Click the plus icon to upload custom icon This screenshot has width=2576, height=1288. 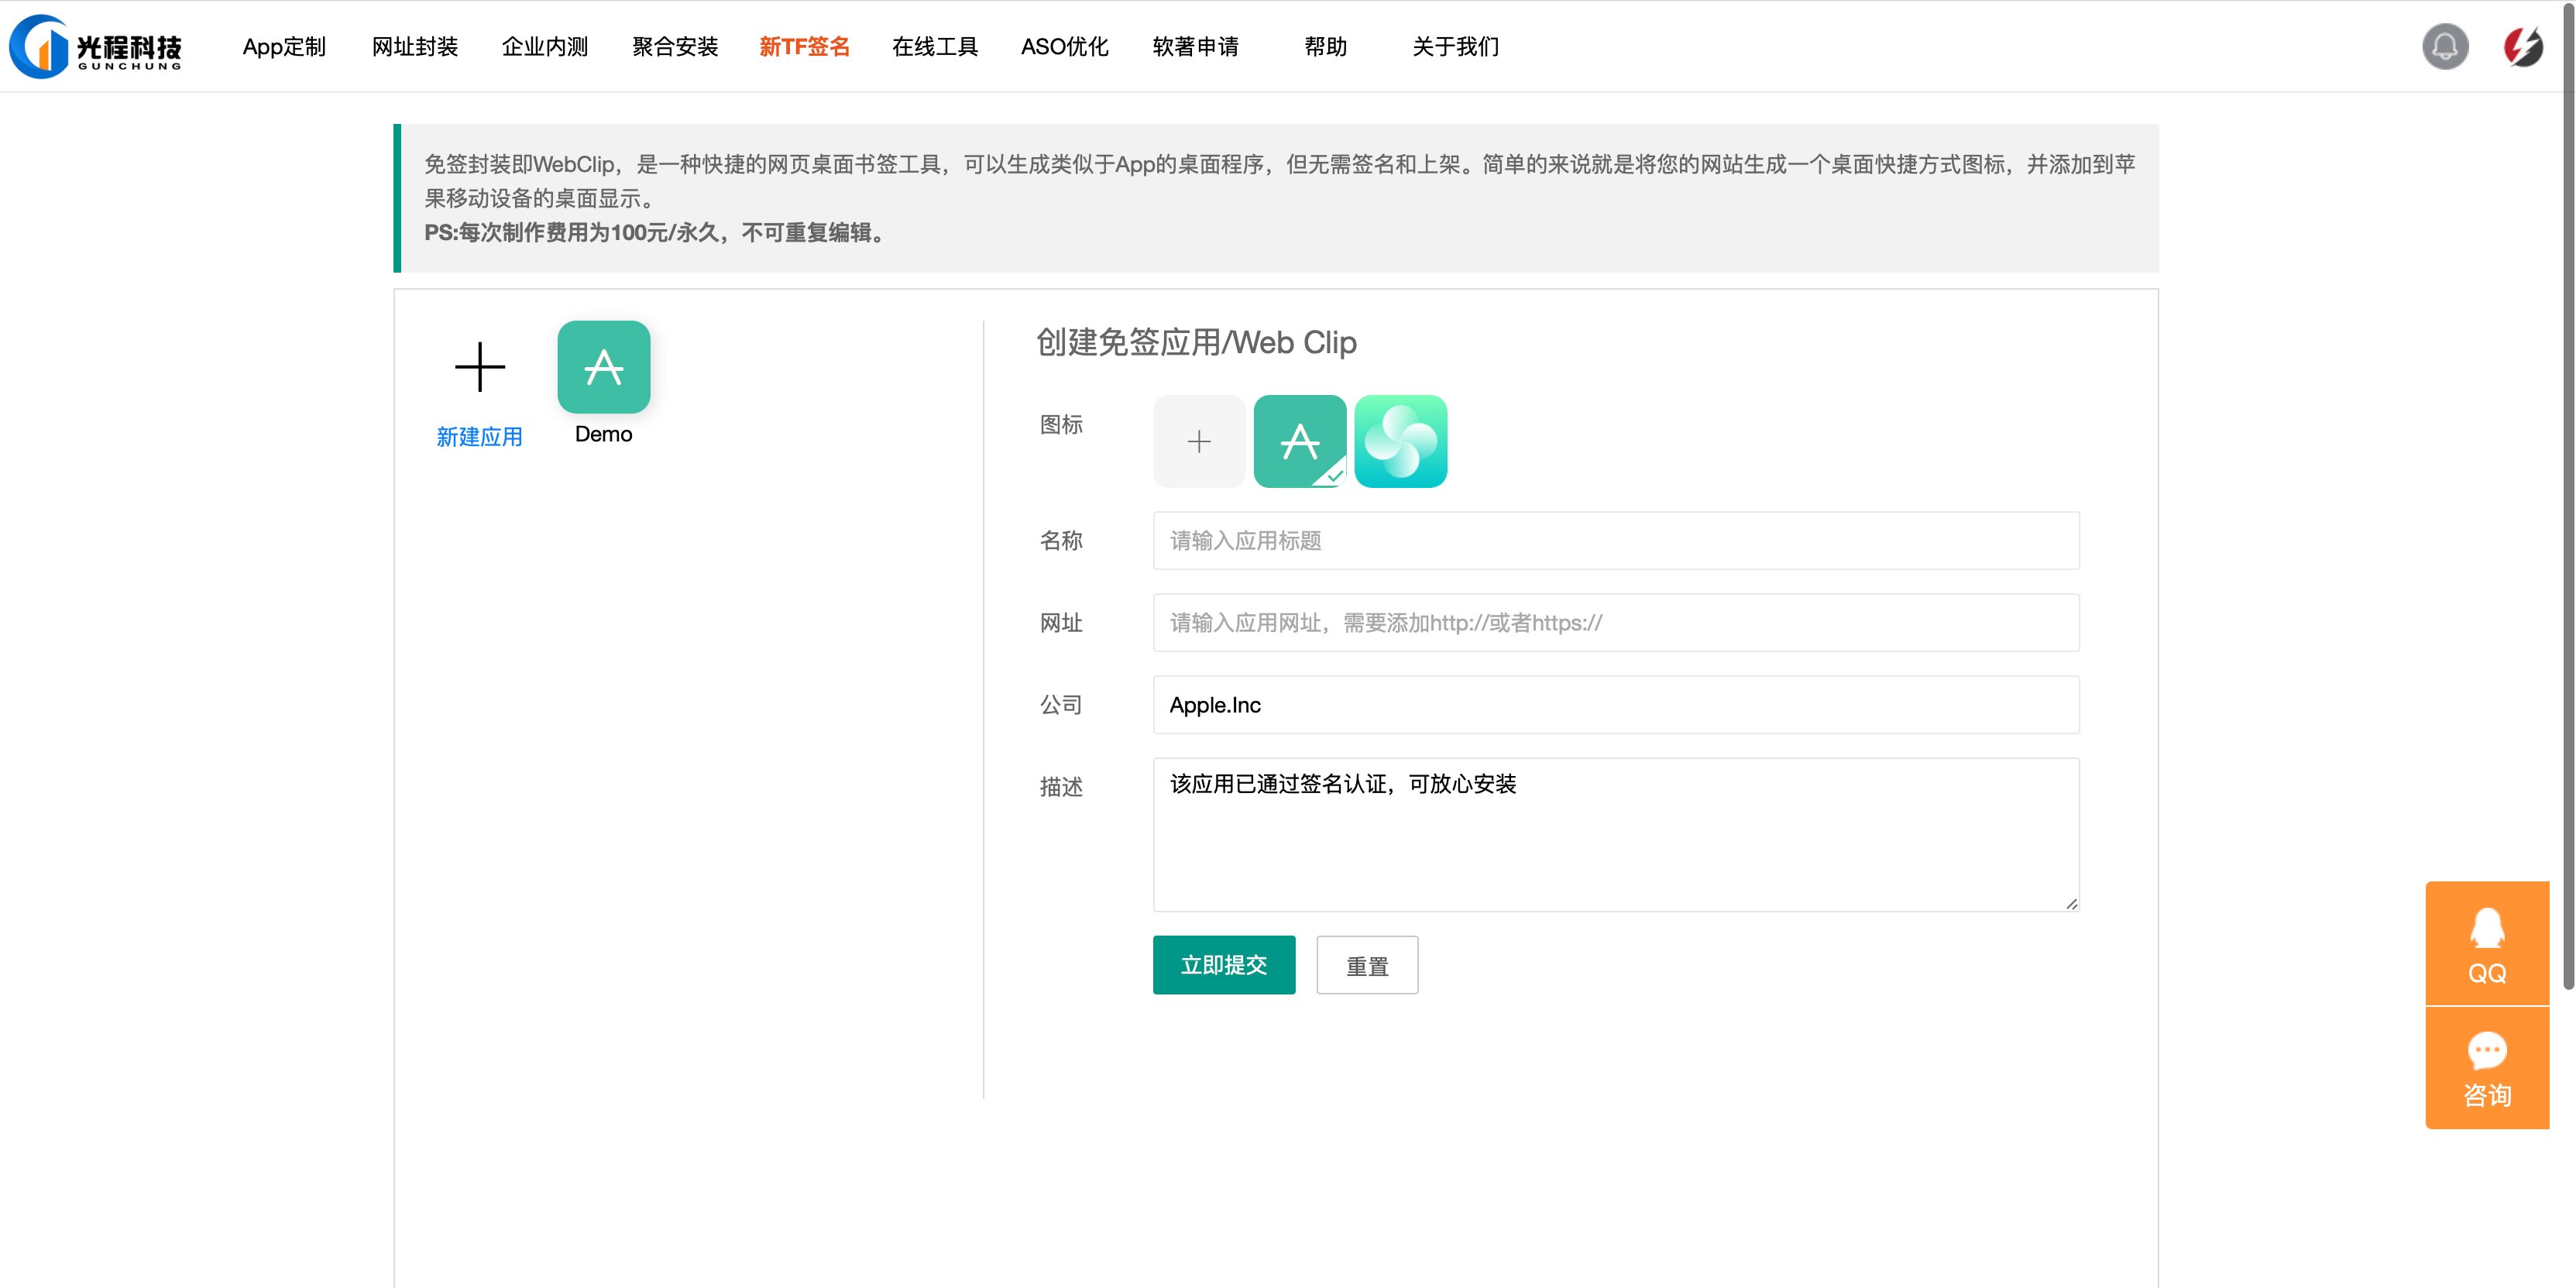[1198, 441]
